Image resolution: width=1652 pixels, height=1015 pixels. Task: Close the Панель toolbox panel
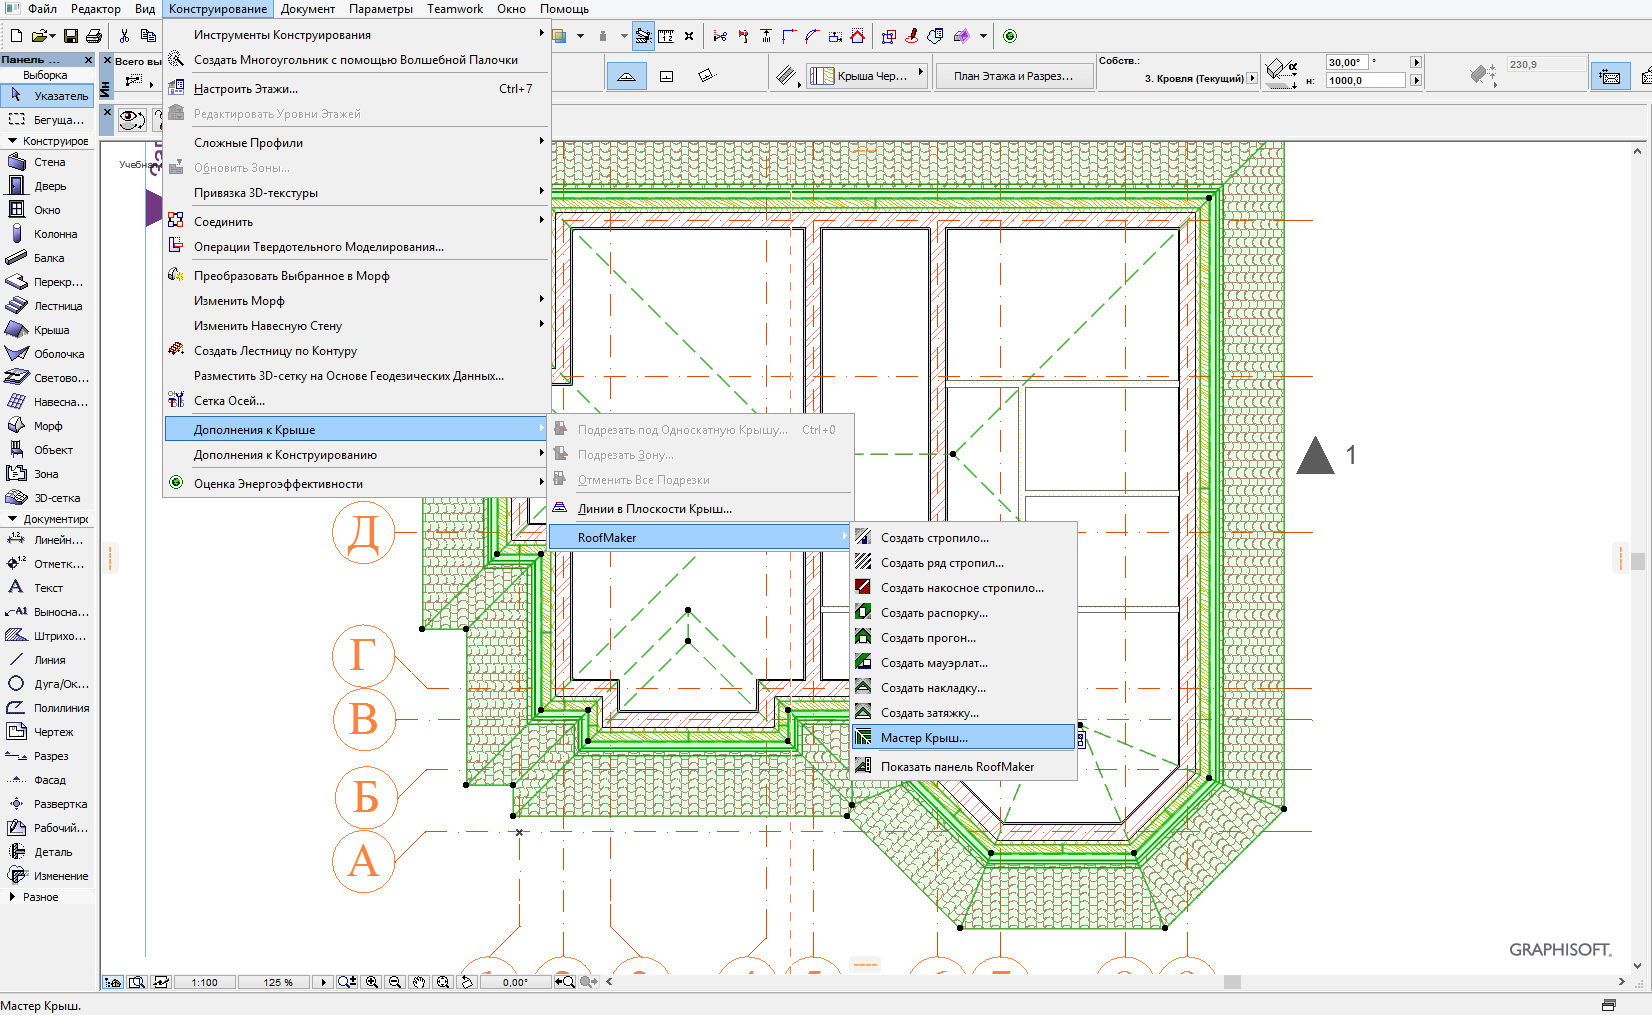88,60
